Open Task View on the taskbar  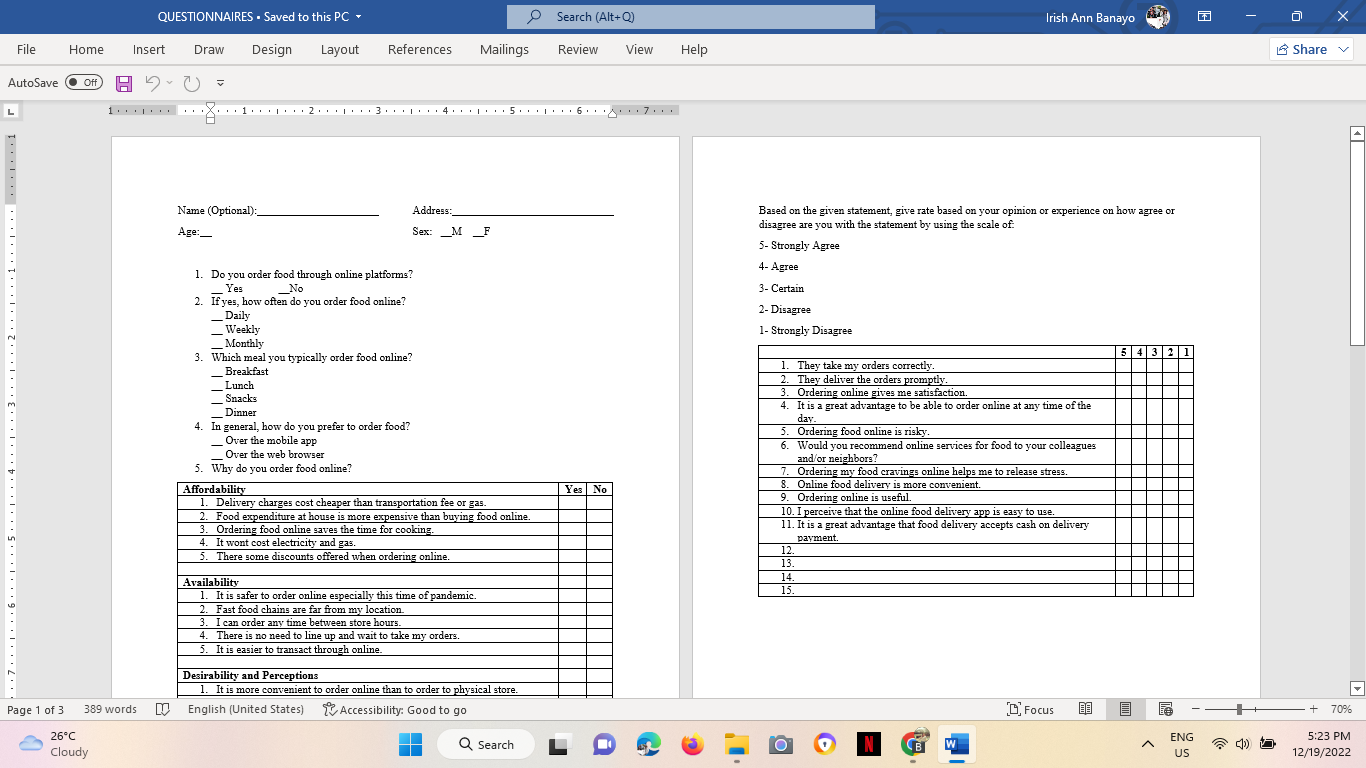pos(560,744)
